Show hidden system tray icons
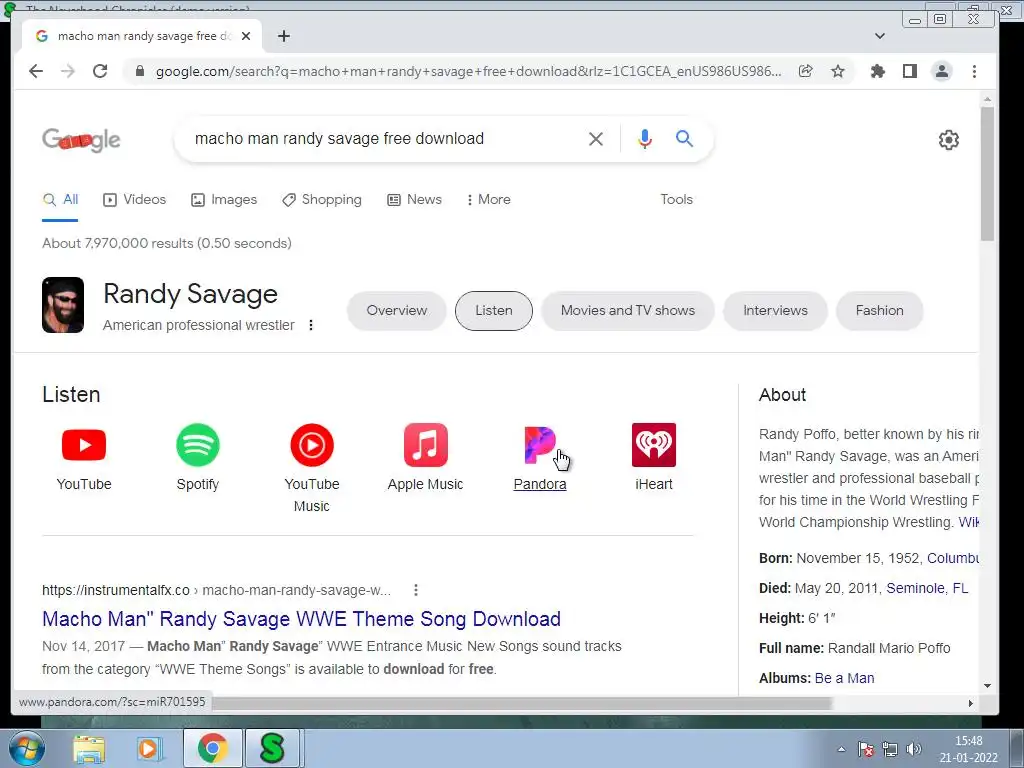This screenshot has width=1024, height=768. tap(841, 749)
